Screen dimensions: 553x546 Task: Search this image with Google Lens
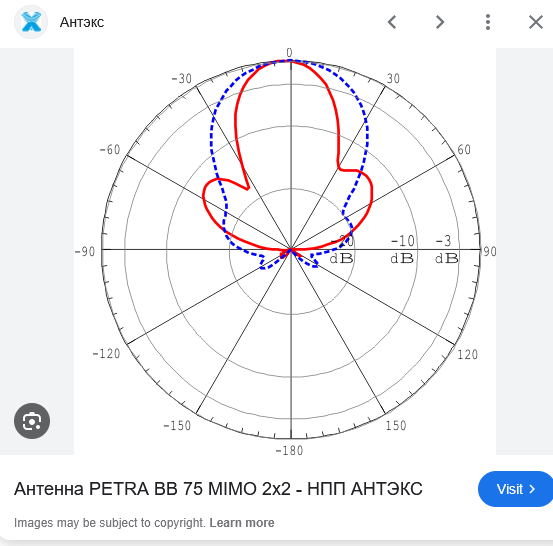[32, 421]
